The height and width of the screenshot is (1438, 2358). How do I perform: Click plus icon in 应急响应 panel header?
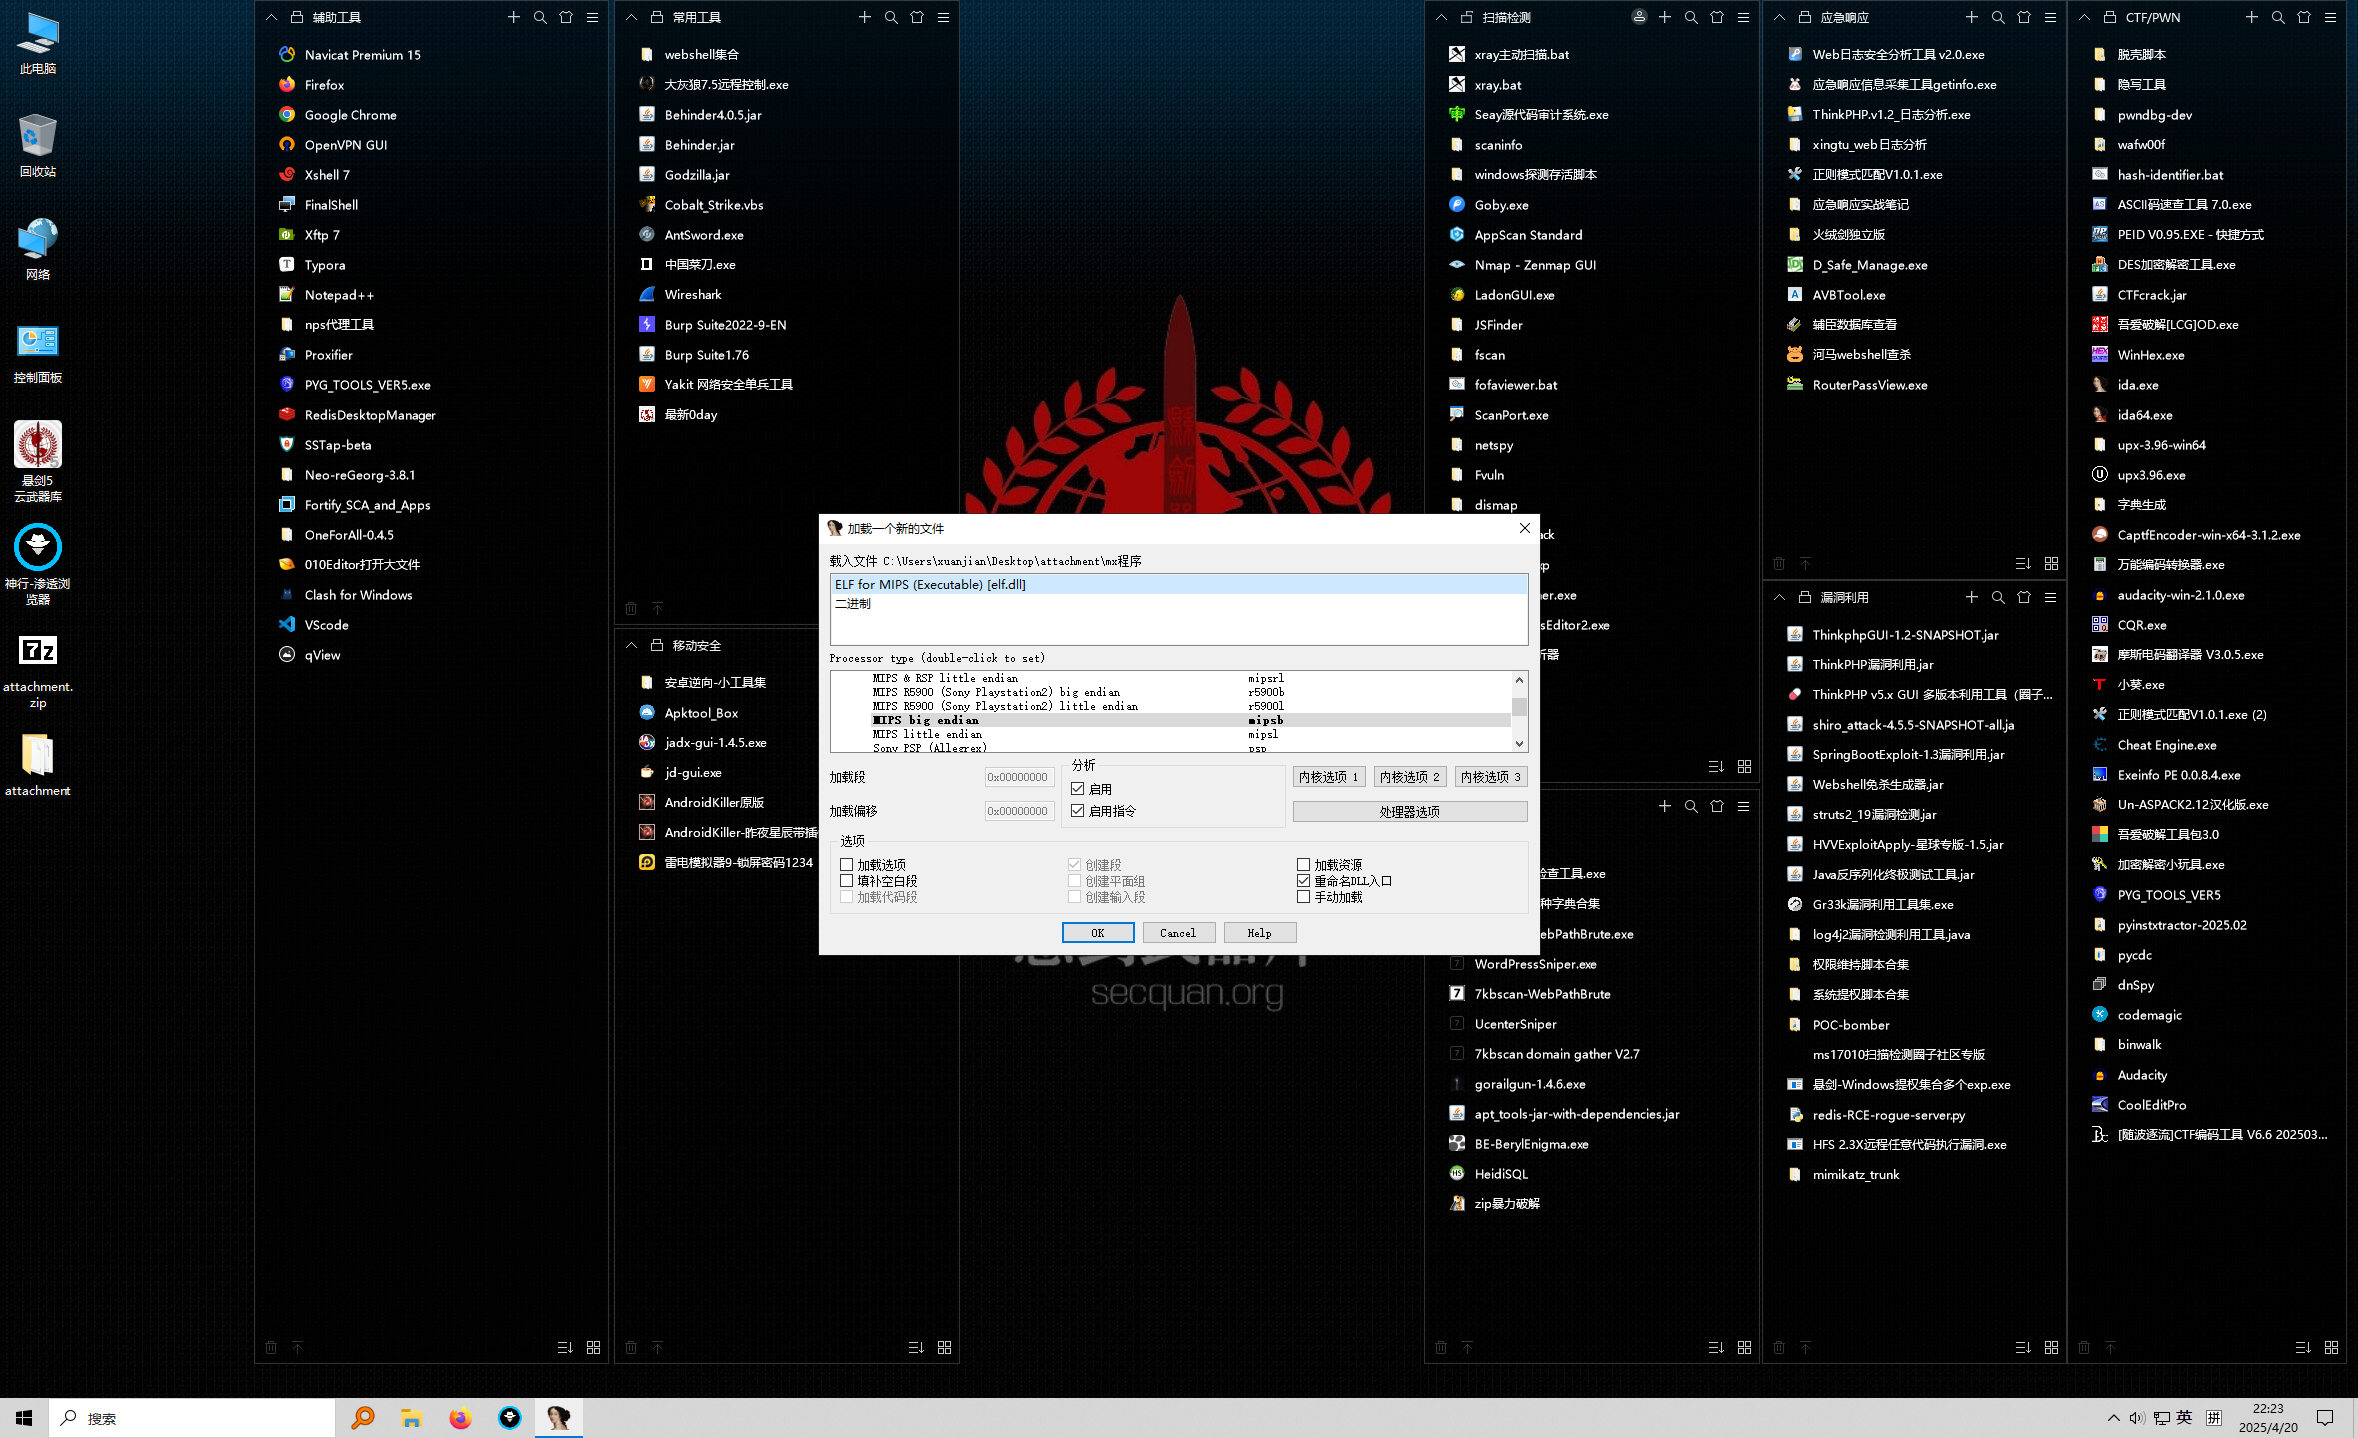(x=1971, y=18)
